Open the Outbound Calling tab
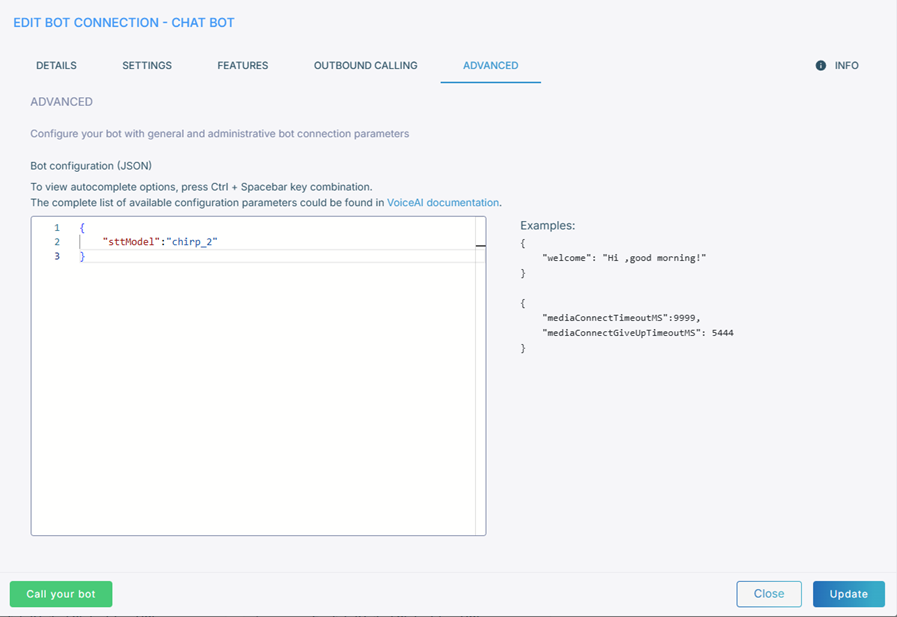The width and height of the screenshot is (897, 617). click(x=365, y=66)
